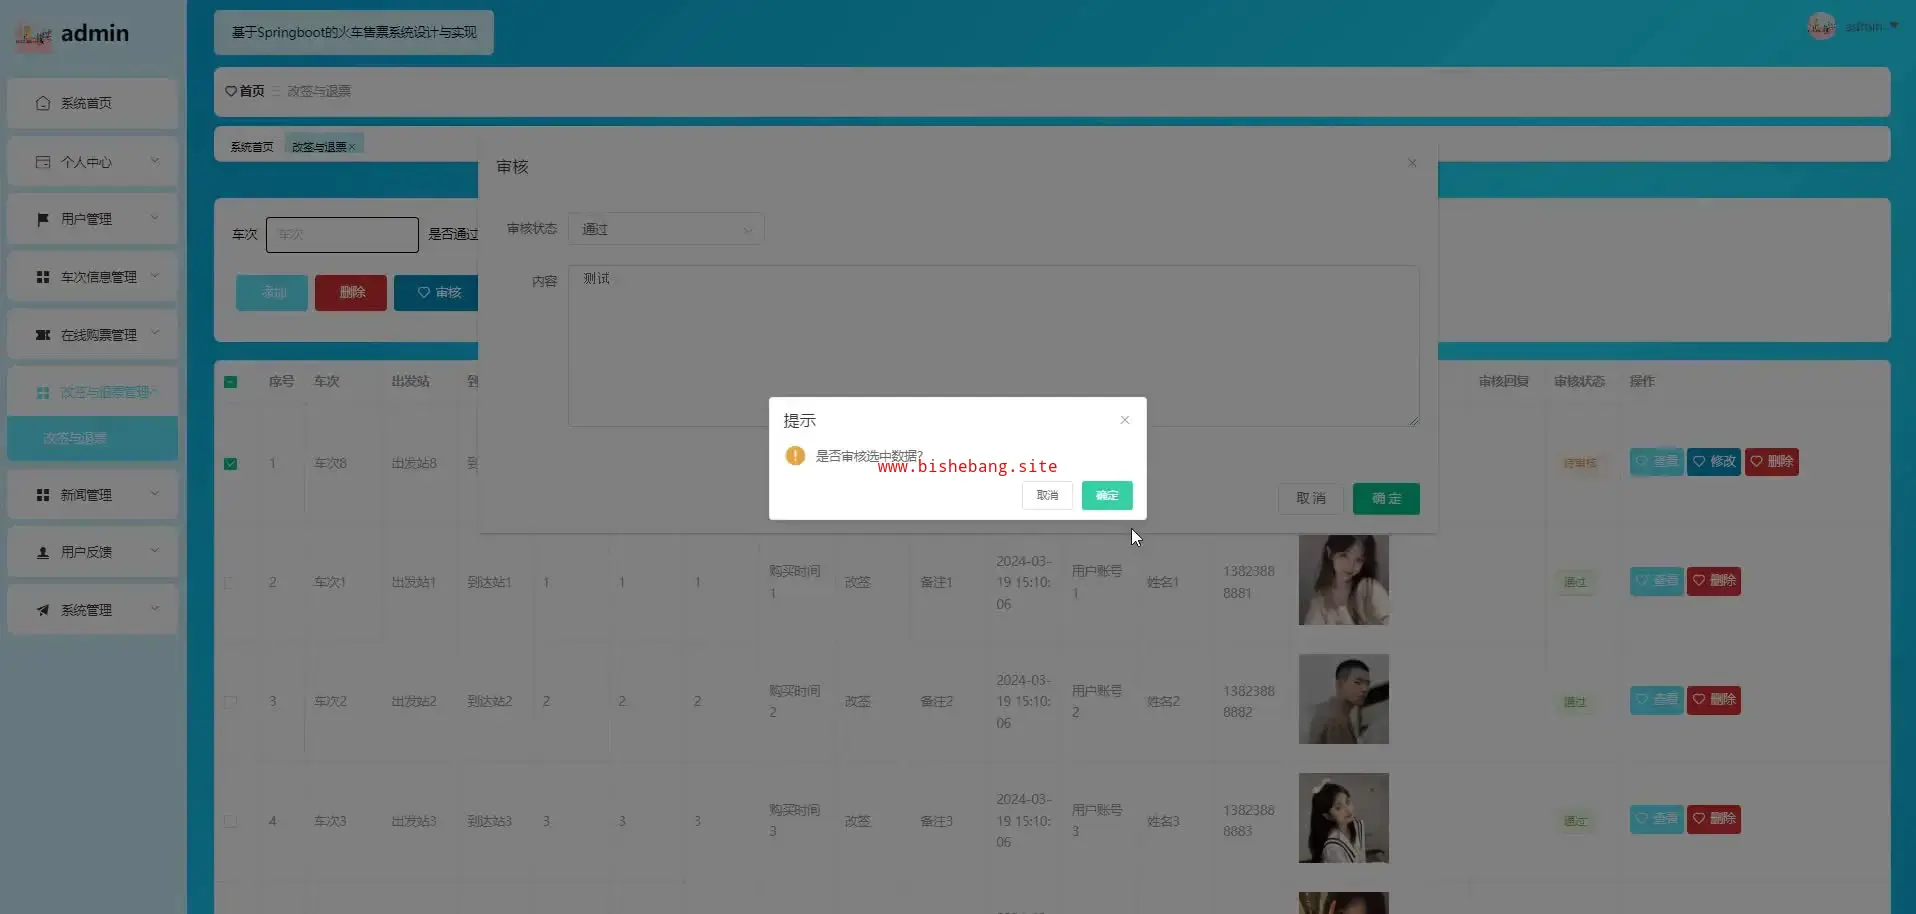Select 改签与退票 submenu item in sidebar
The height and width of the screenshot is (914, 1916).
click(92, 438)
